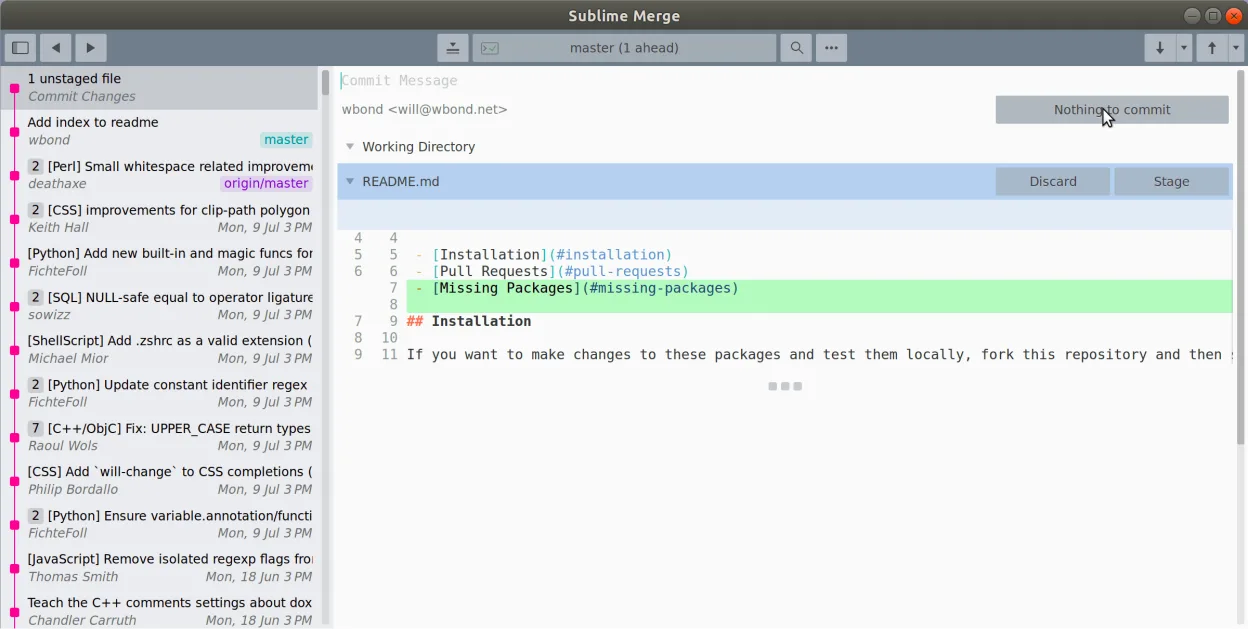The image size is (1248, 629).
Task: Select C++/ObjC UPPER_CASE return types commit
Action: (160, 437)
